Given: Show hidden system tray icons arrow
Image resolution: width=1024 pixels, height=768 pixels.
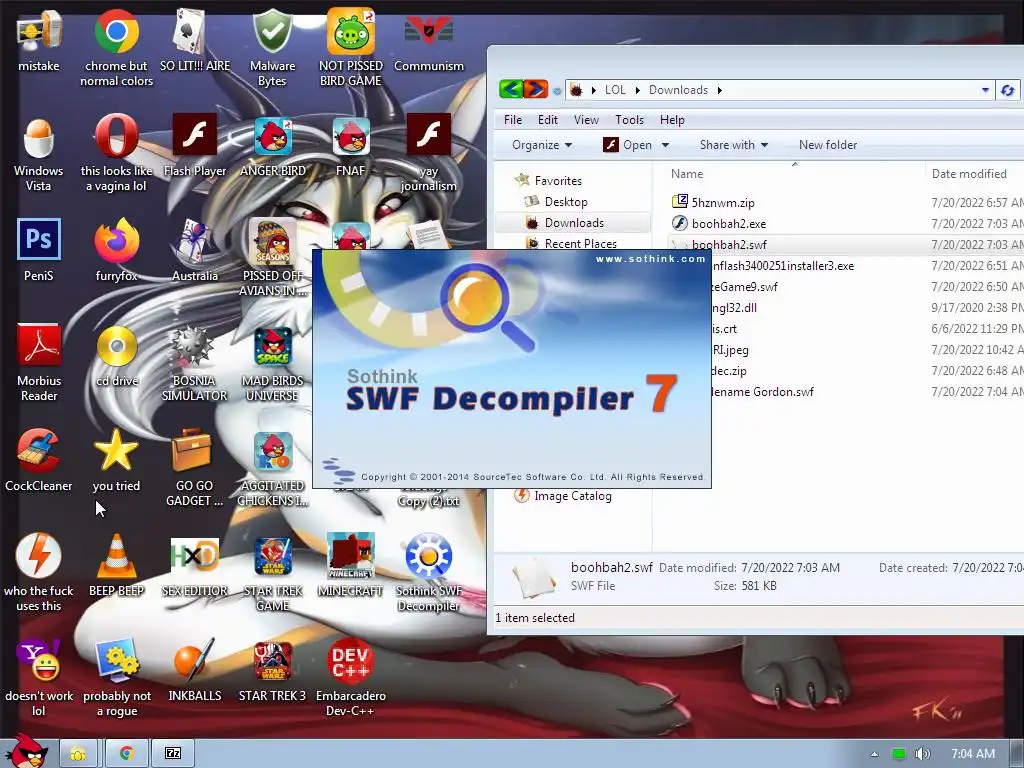Looking at the screenshot, I should pos(874,754).
